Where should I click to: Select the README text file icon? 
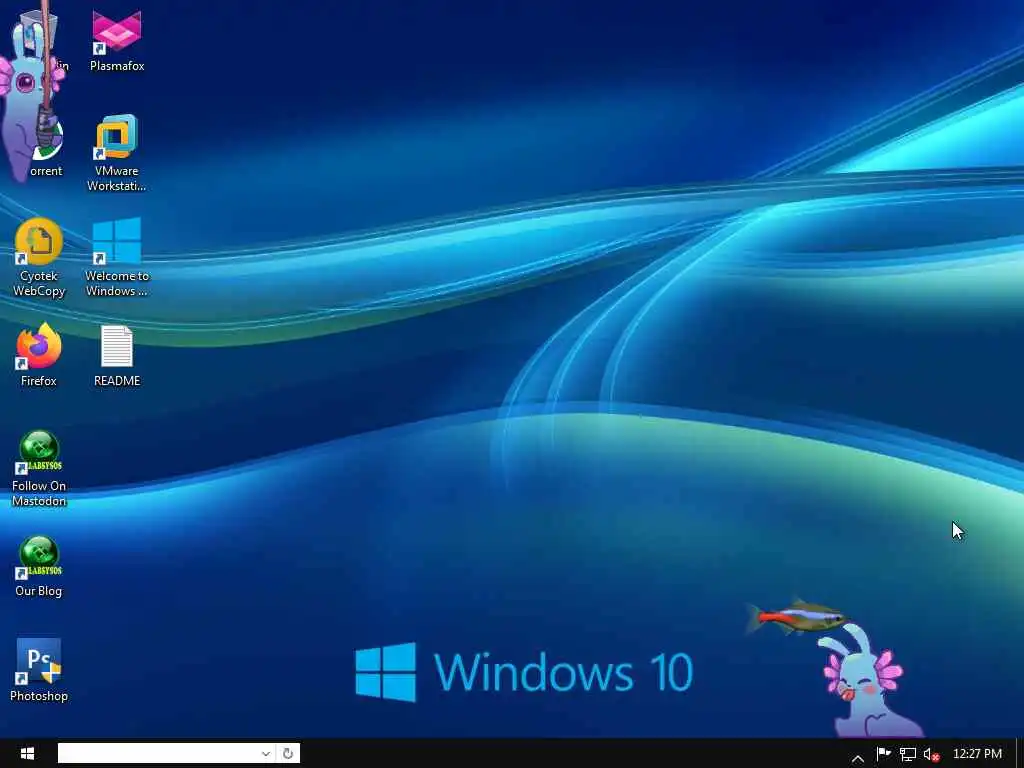coord(117,355)
